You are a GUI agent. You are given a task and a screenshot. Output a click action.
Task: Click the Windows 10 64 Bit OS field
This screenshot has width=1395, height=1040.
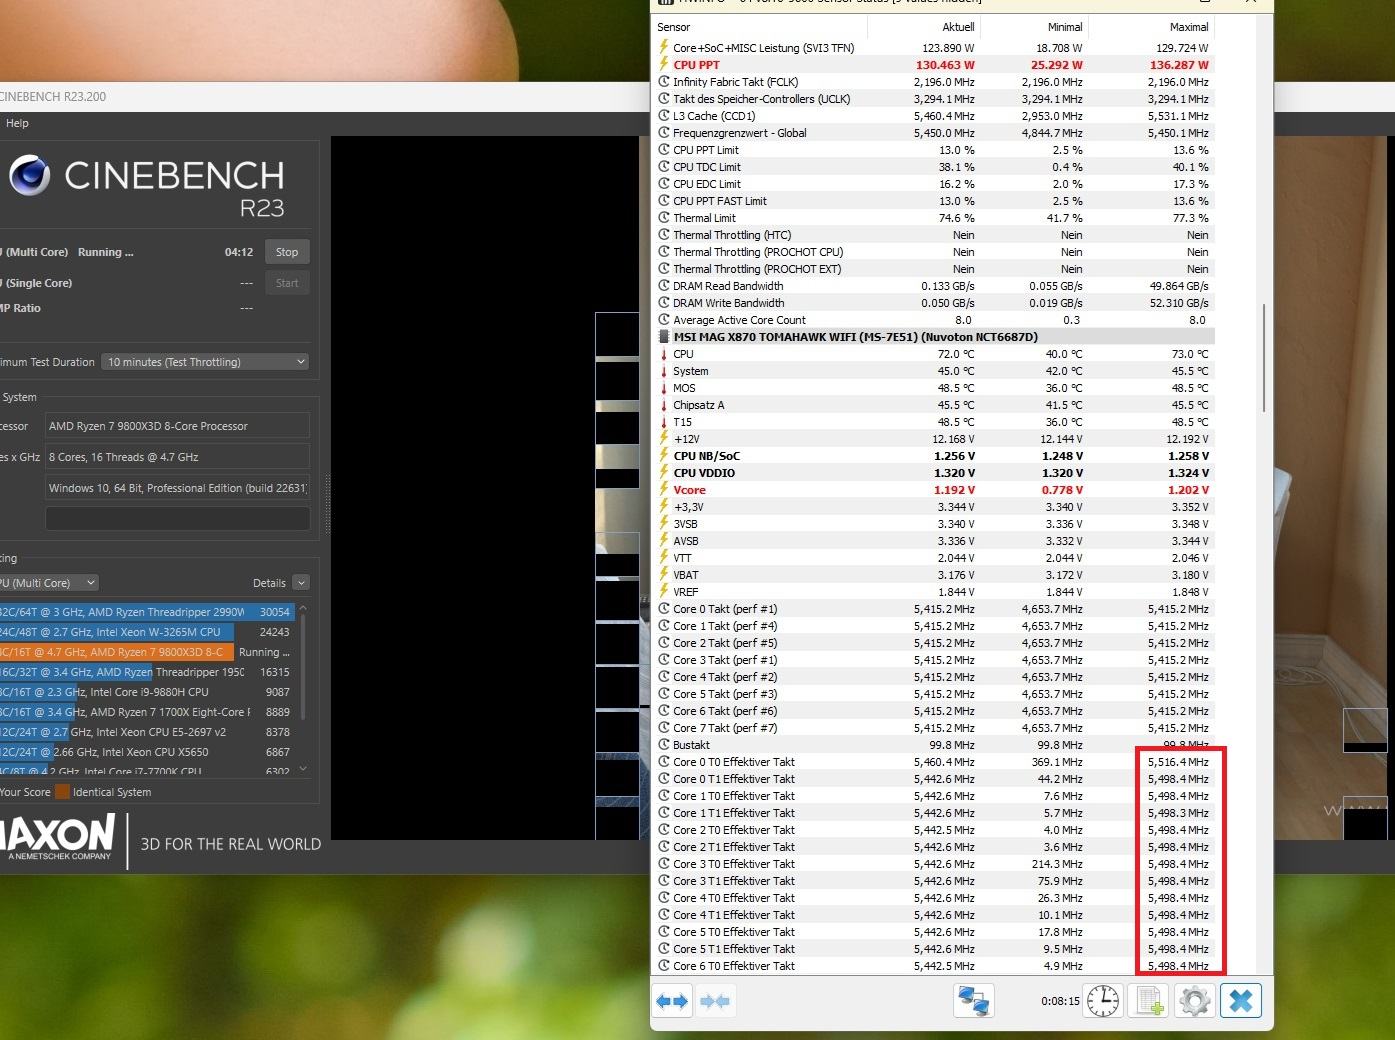coord(177,488)
